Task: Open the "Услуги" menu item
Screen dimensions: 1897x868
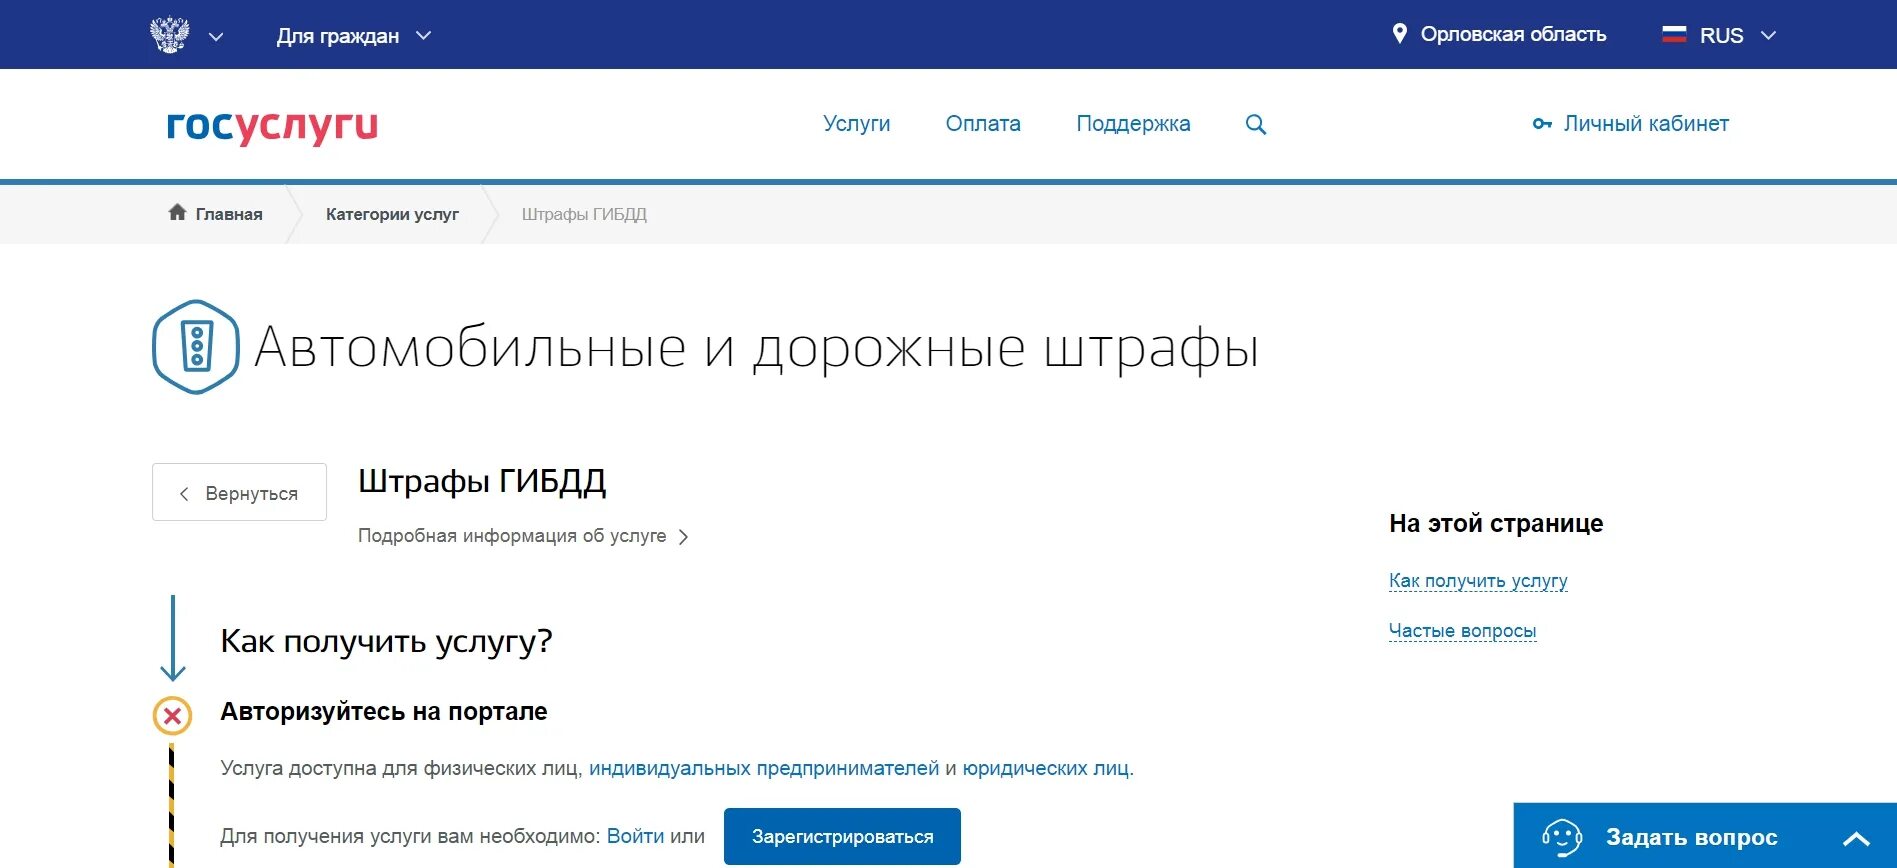Action: pyautogui.click(x=856, y=124)
